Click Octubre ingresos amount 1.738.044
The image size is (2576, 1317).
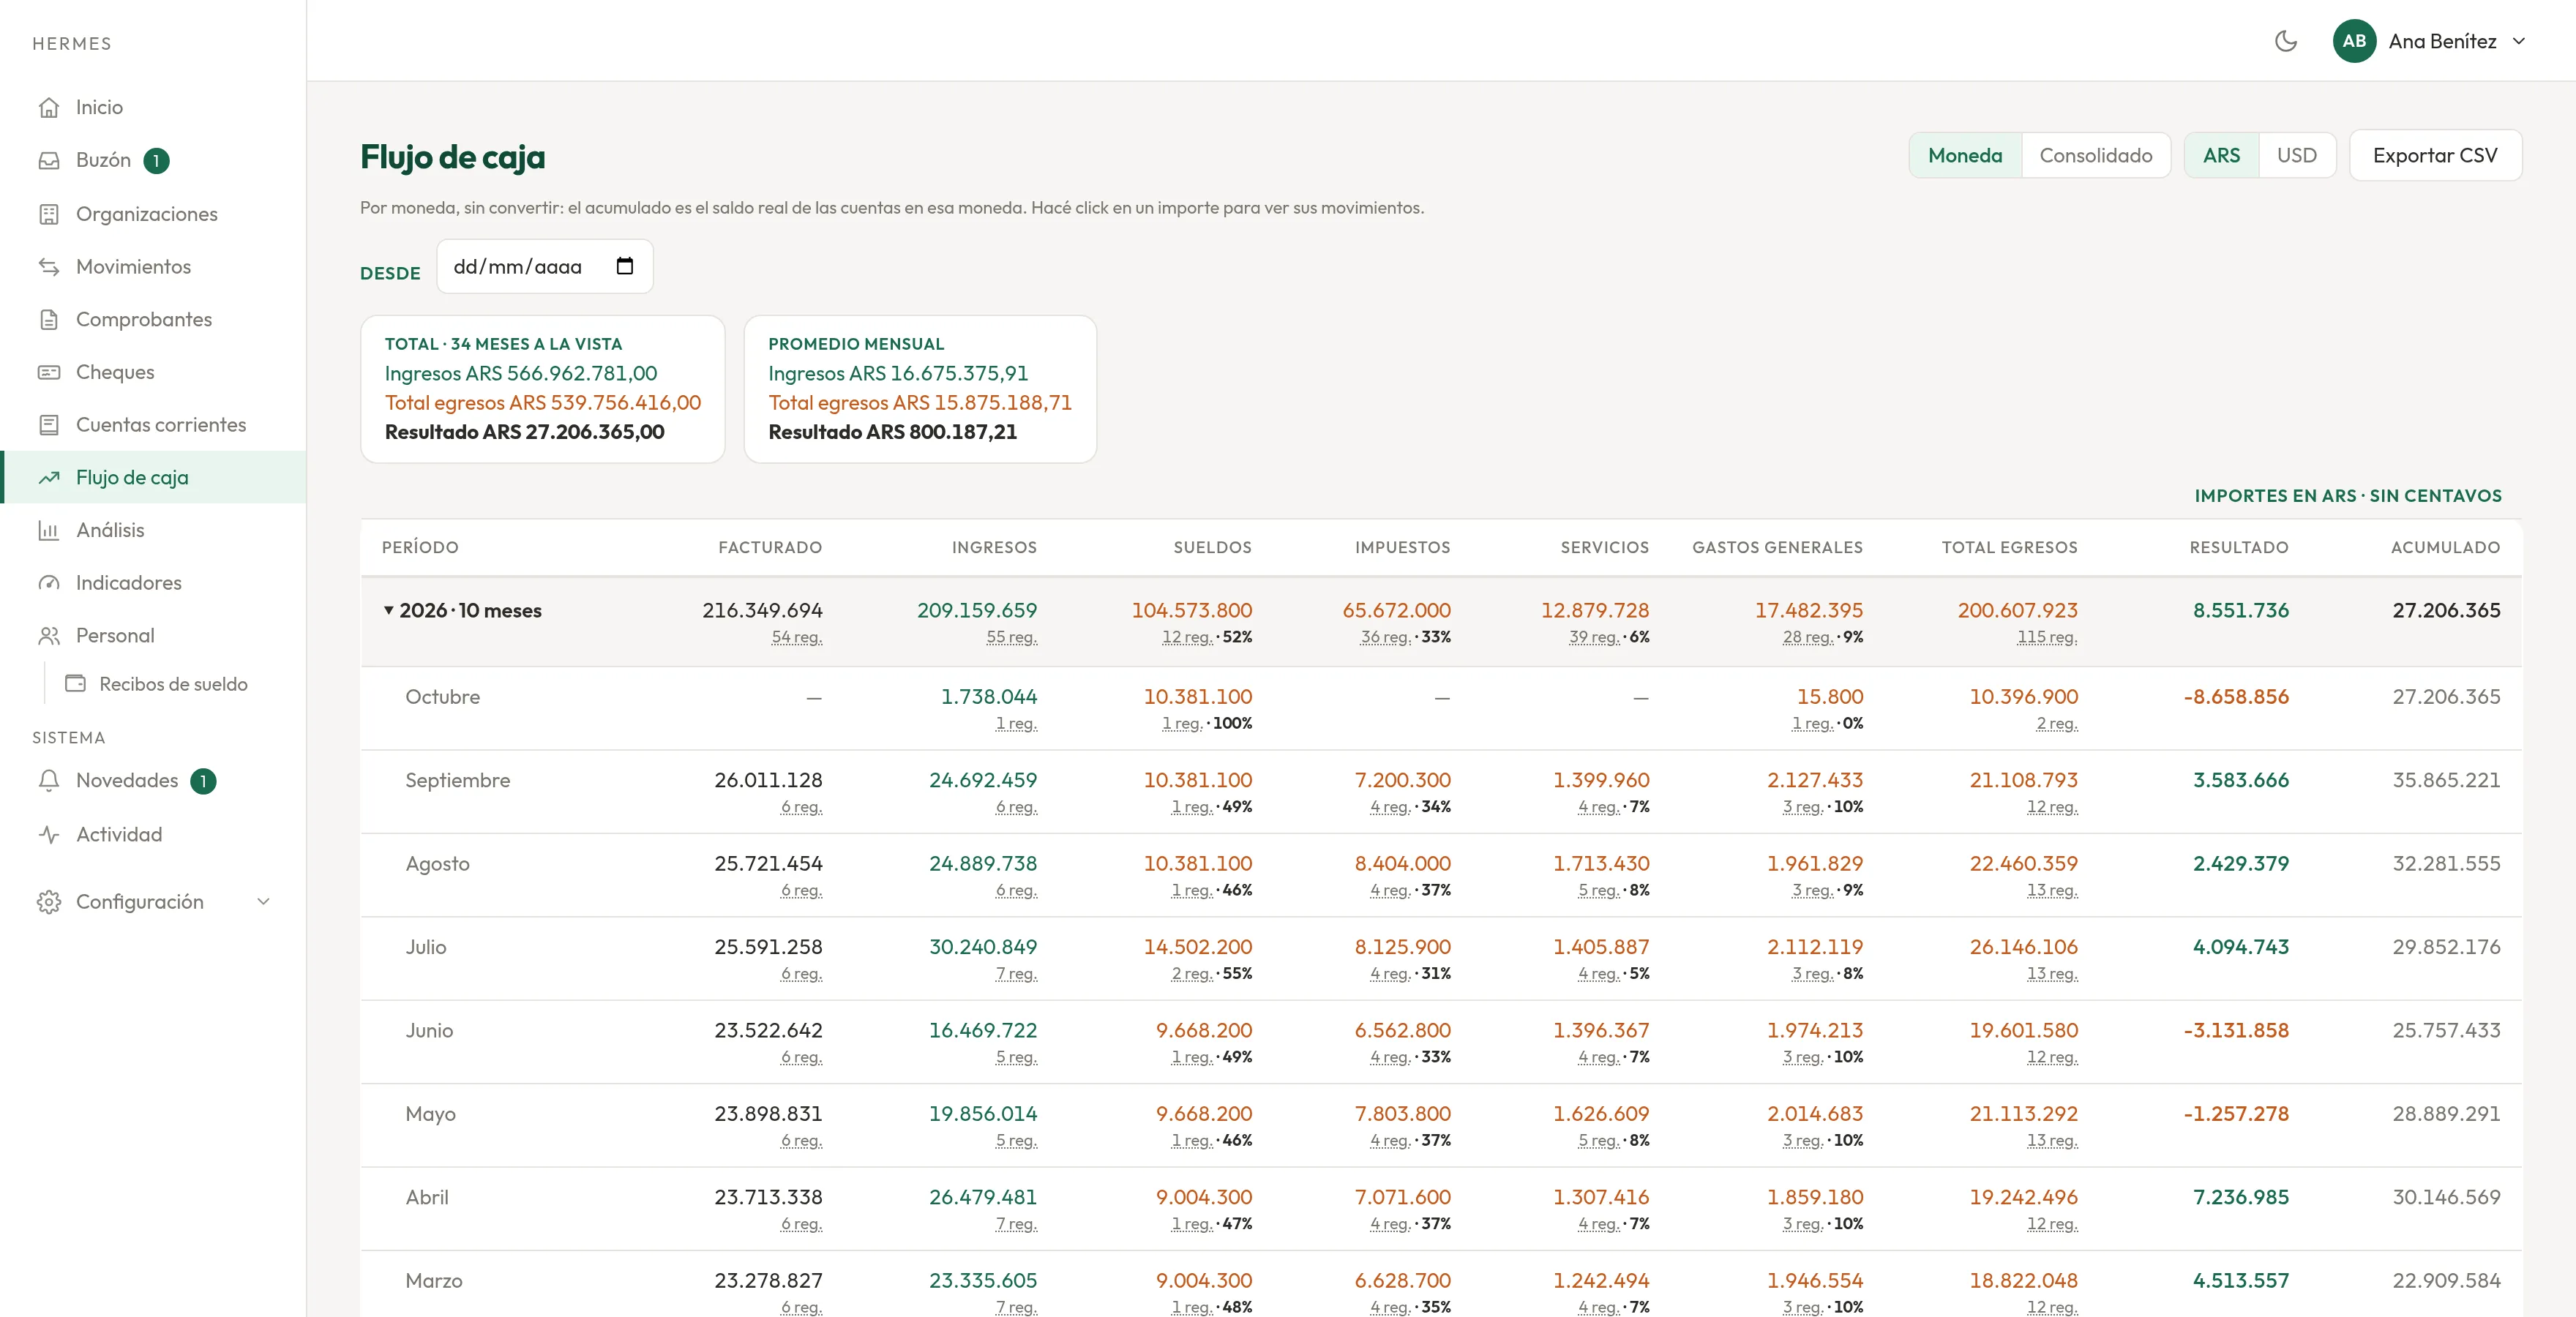pyautogui.click(x=988, y=697)
